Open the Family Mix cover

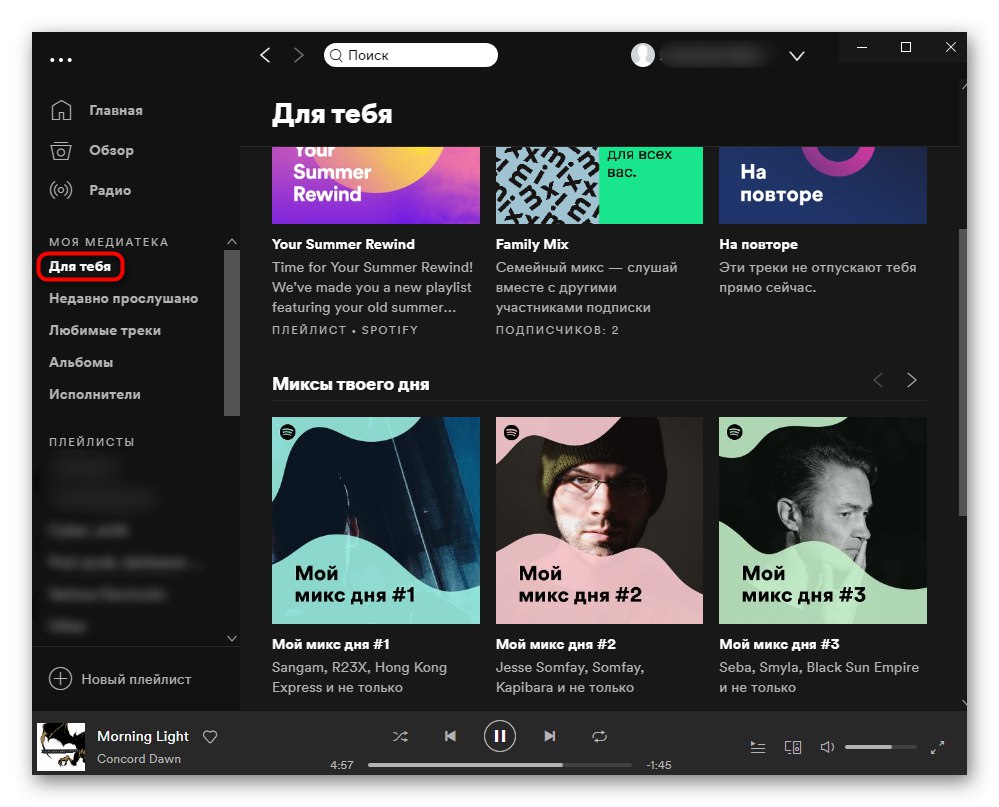tap(600, 185)
